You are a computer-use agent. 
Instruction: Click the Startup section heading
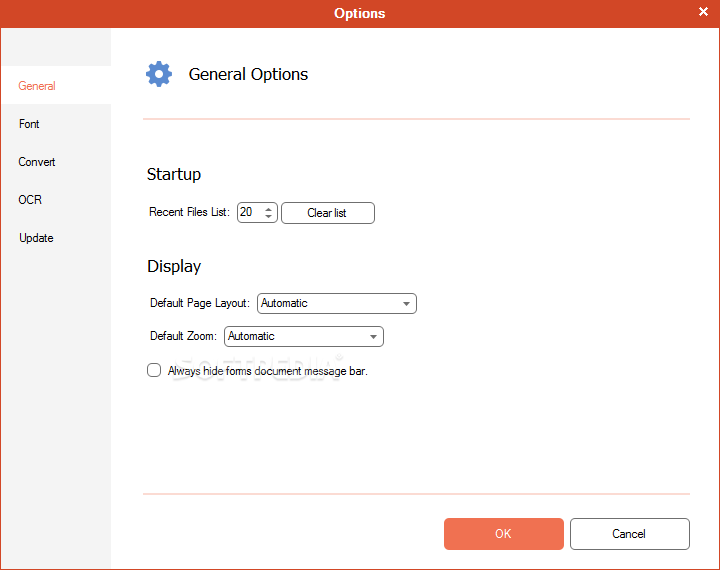174,175
